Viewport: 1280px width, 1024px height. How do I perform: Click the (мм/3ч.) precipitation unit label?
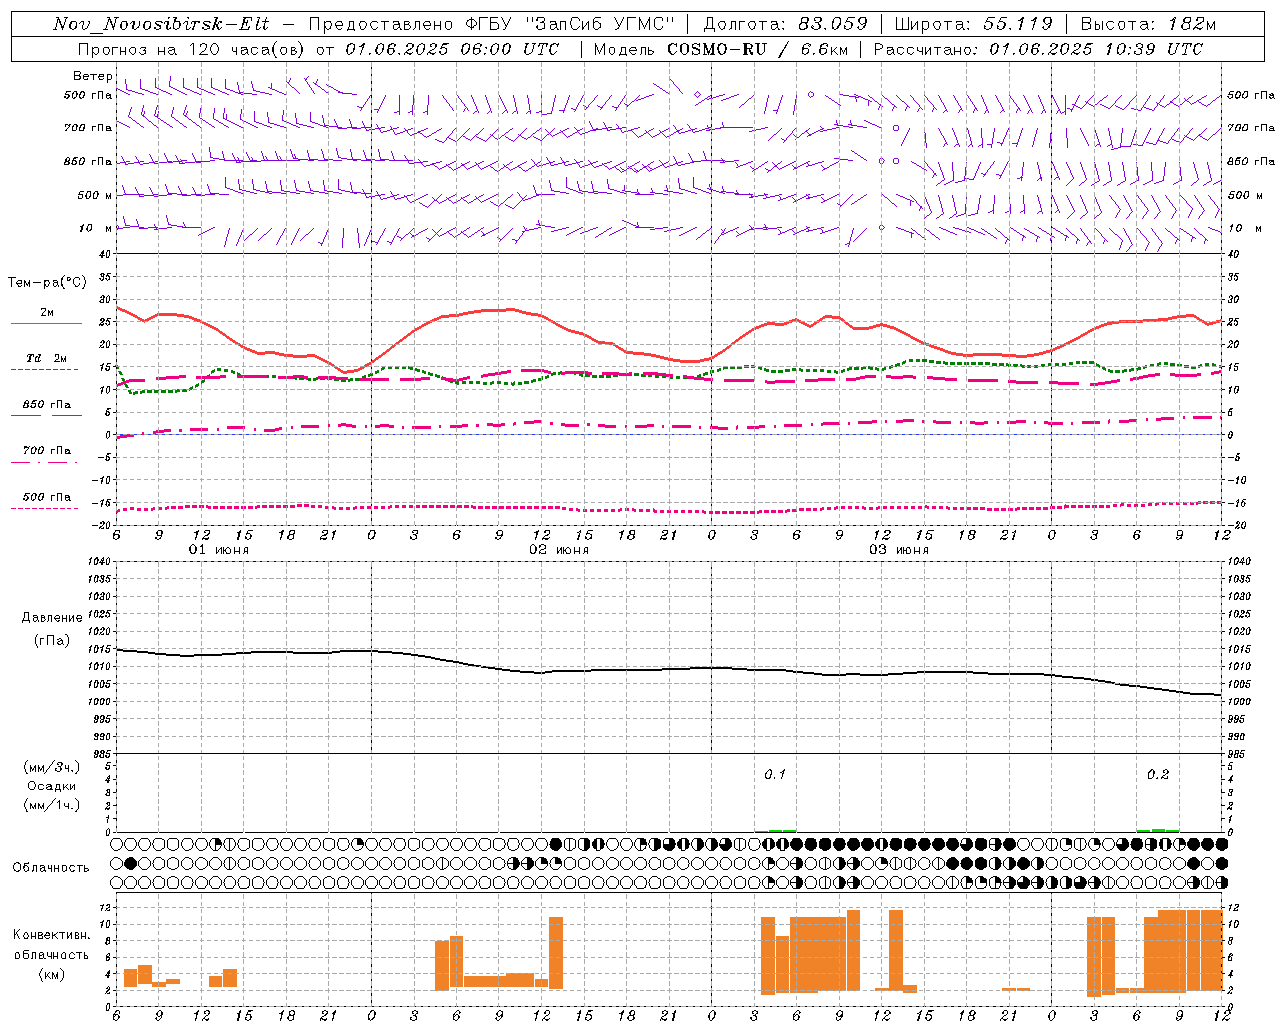click(x=52, y=767)
